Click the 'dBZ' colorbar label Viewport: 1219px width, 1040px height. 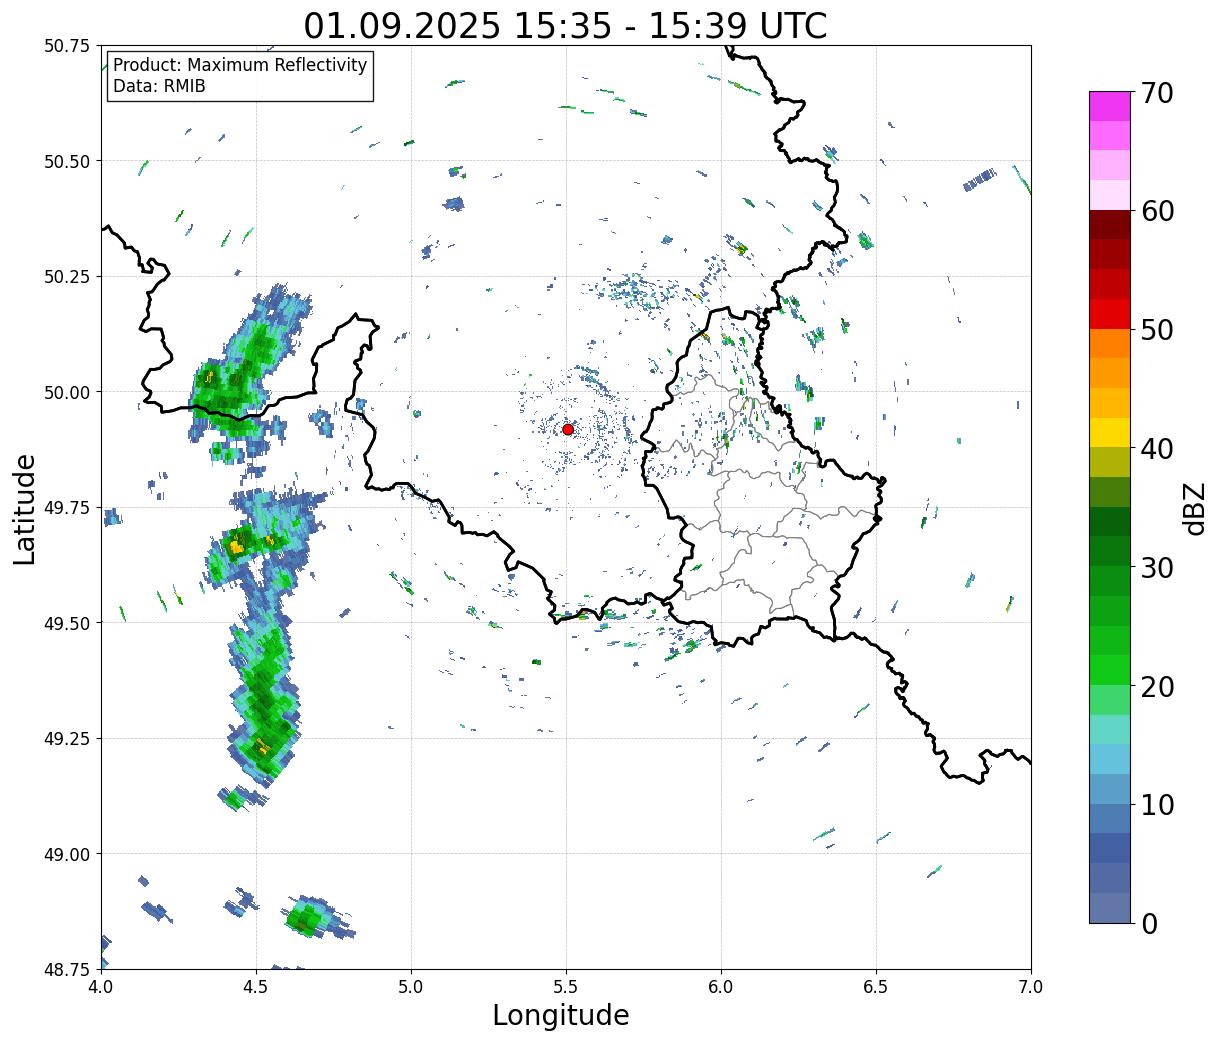coord(1194,508)
